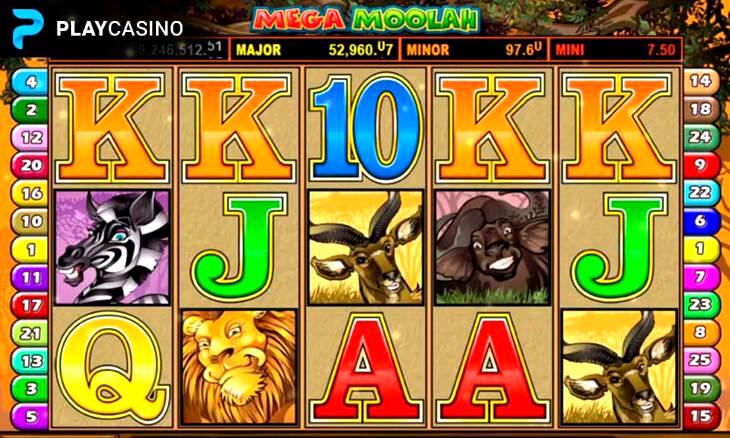Click the Mega Moolah title logo
Screen dimensions: 730x438
365,20
